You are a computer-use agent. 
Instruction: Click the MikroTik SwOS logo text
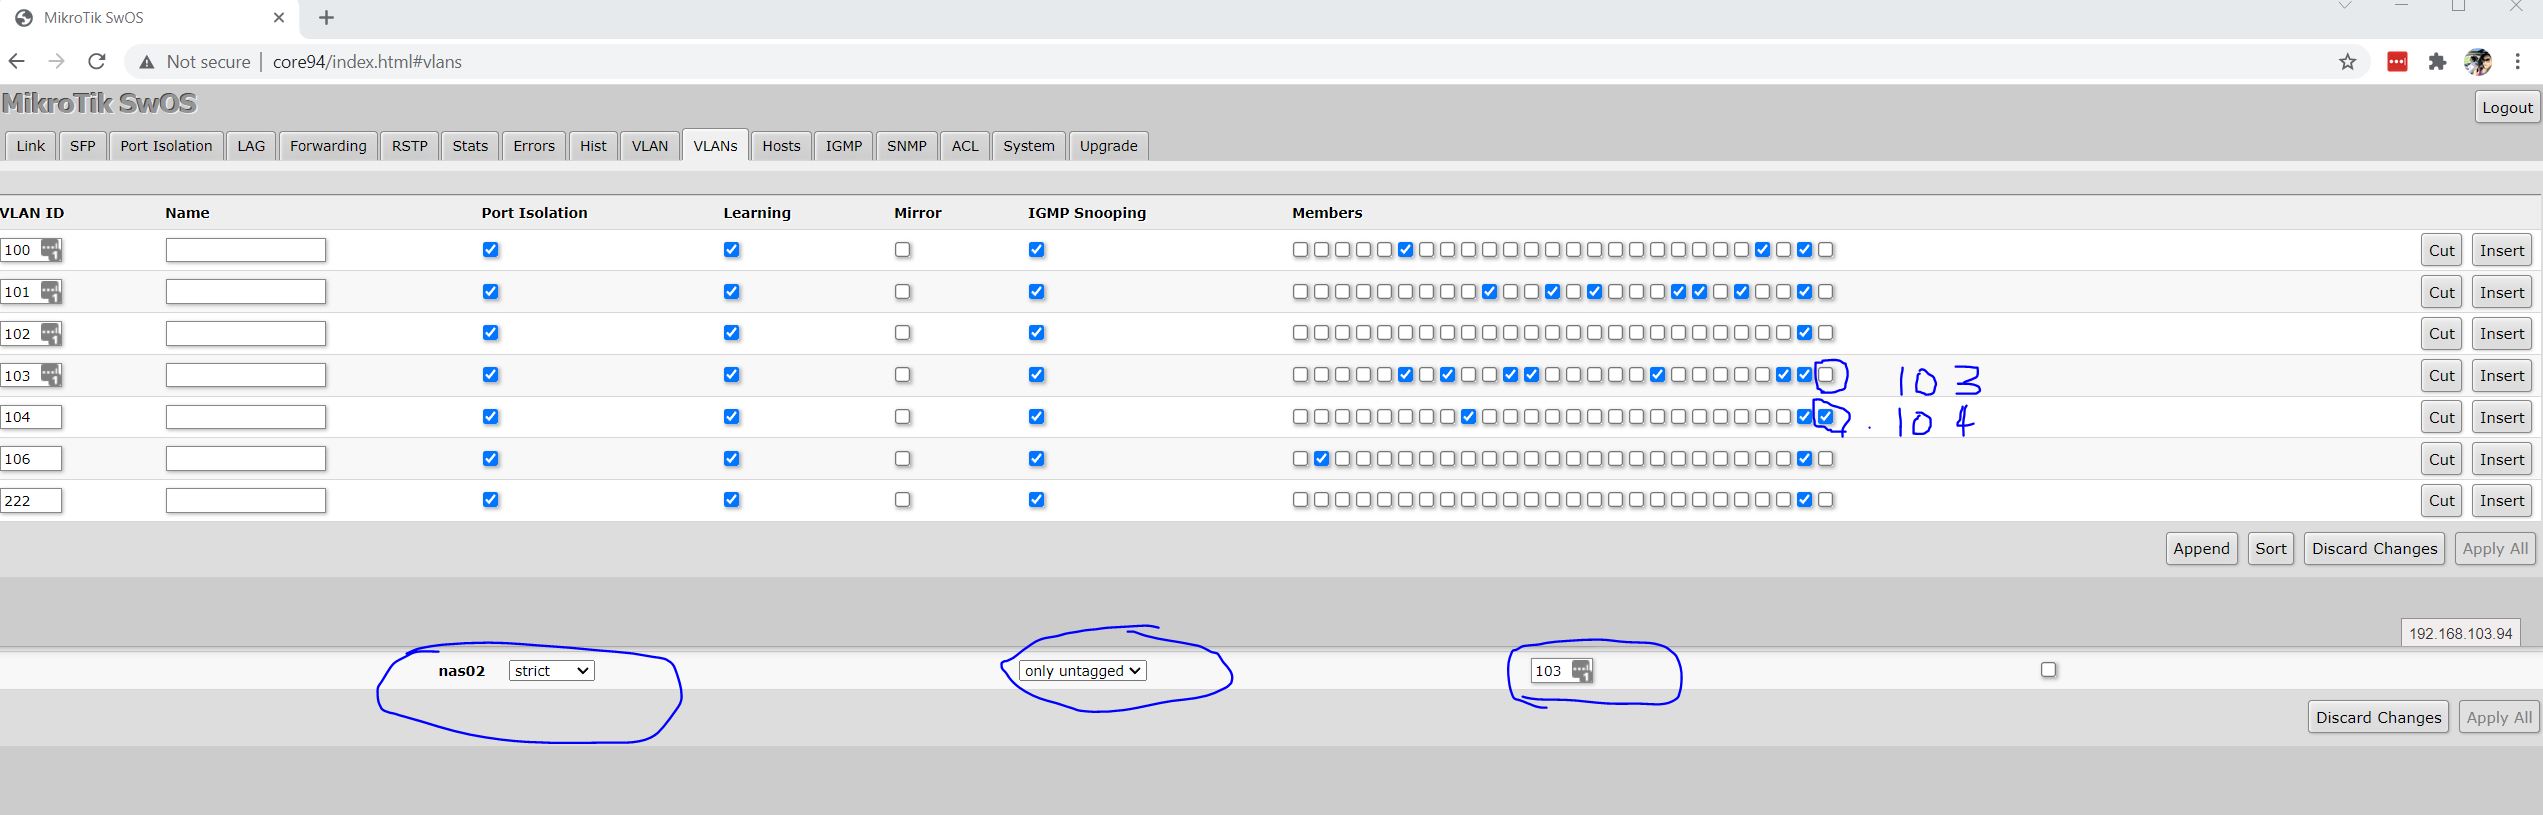(x=99, y=104)
